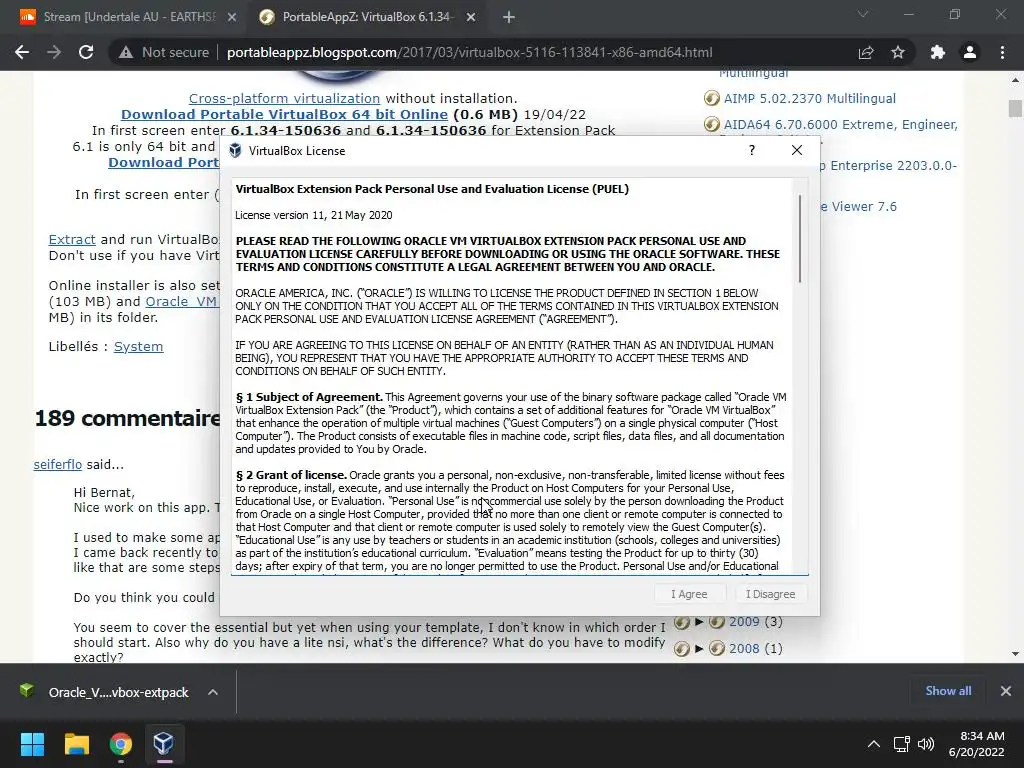Reload the current page
This screenshot has width=1024, height=768.
(x=86, y=52)
